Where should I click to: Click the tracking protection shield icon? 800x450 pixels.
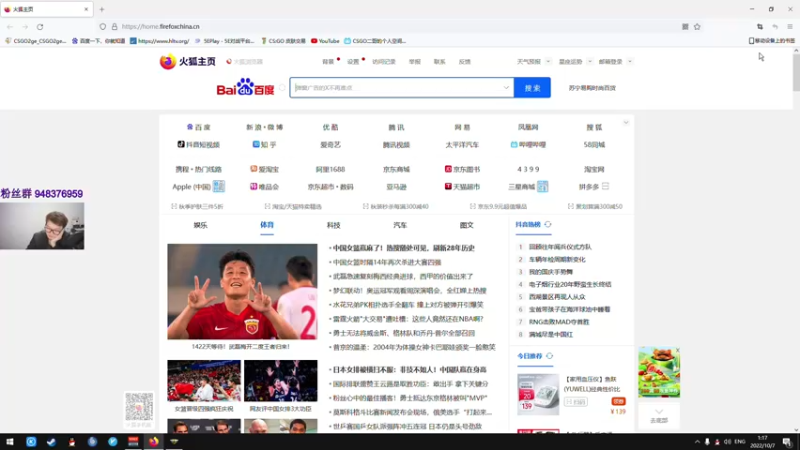[x=103, y=27]
